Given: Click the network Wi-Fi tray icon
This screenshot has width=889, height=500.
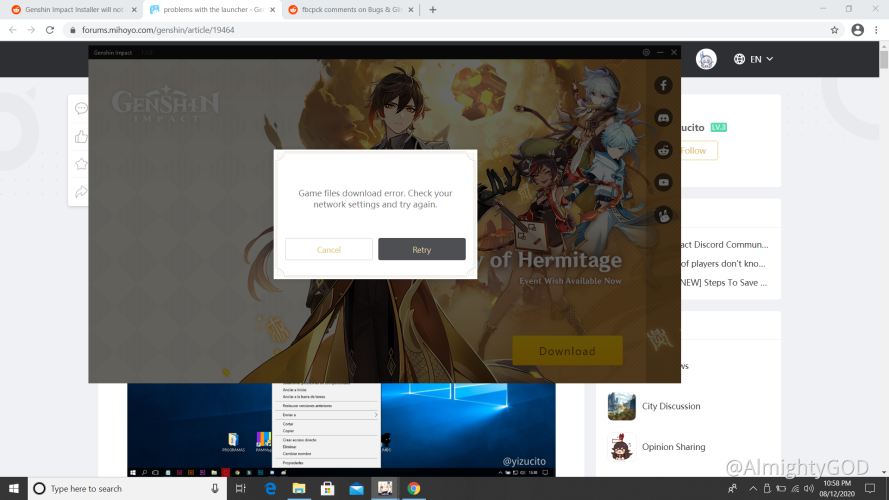Looking at the screenshot, I should tap(795, 489).
